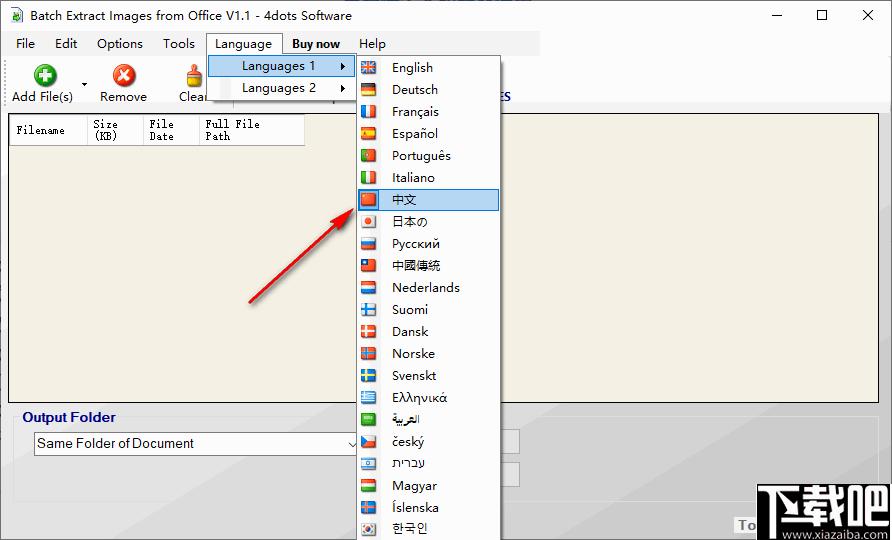892x540 pixels.
Task: Click the German flag icon beside Deutsch
Action: click(369, 89)
